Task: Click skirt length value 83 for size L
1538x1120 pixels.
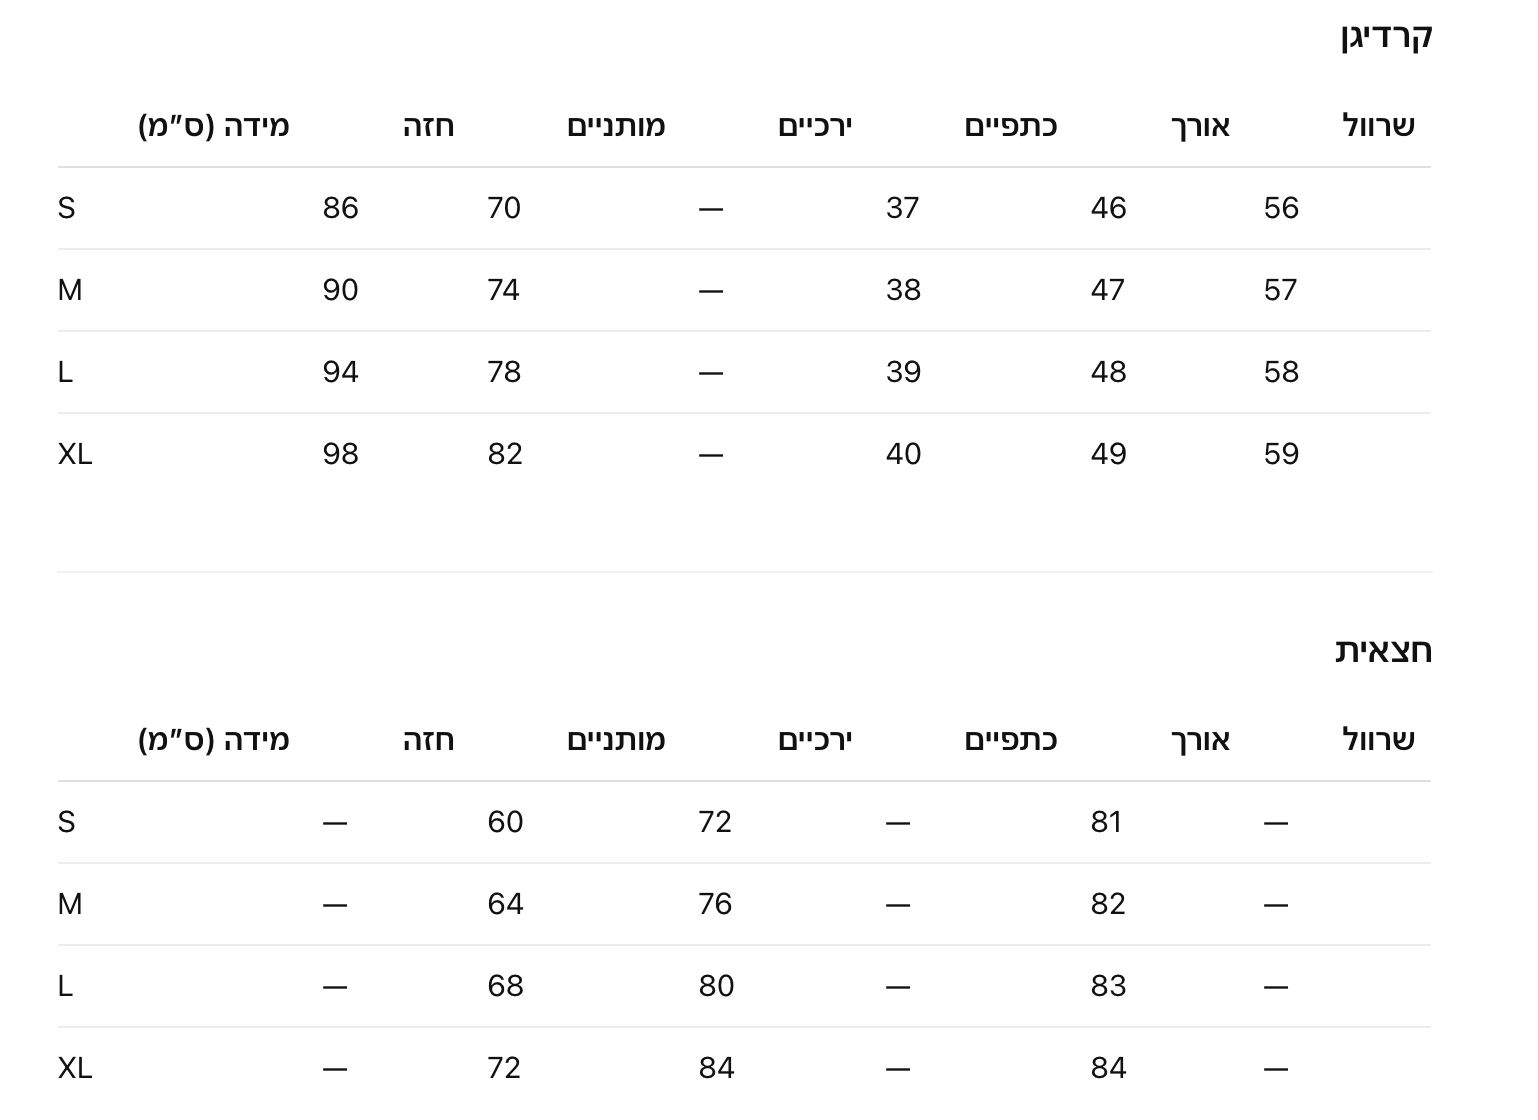Action: point(1108,986)
